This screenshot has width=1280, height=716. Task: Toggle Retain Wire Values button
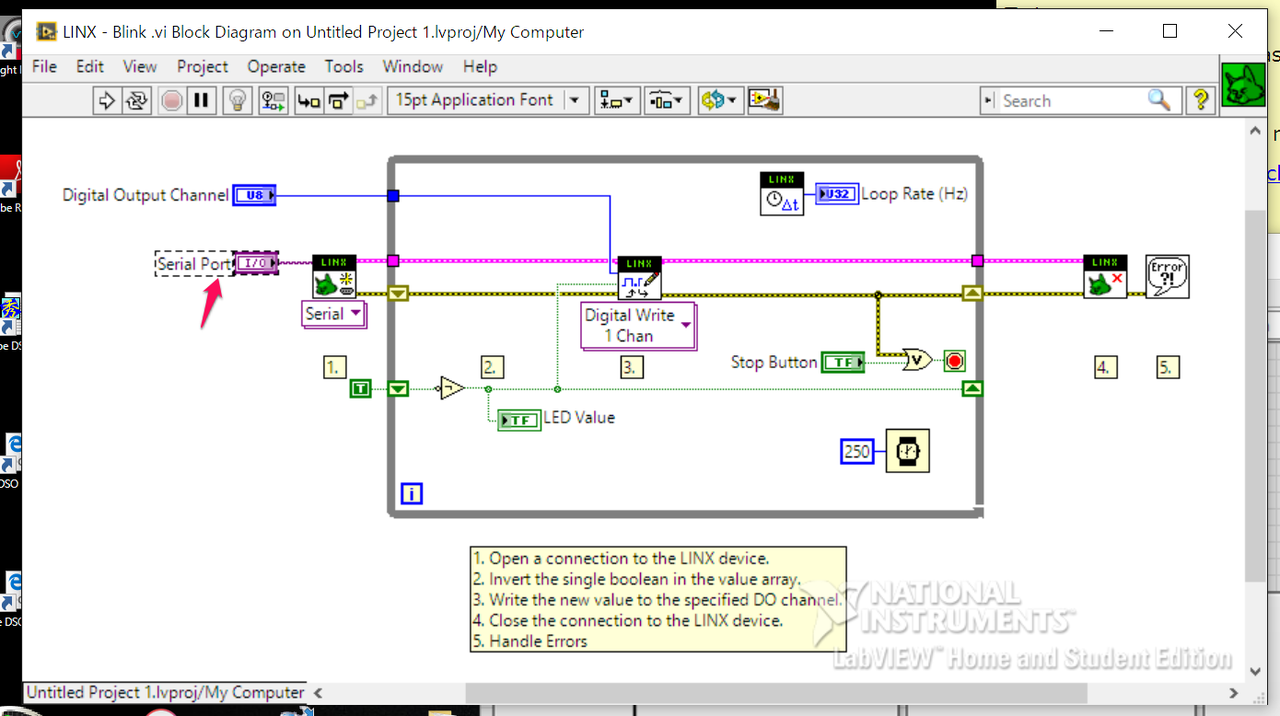(273, 100)
